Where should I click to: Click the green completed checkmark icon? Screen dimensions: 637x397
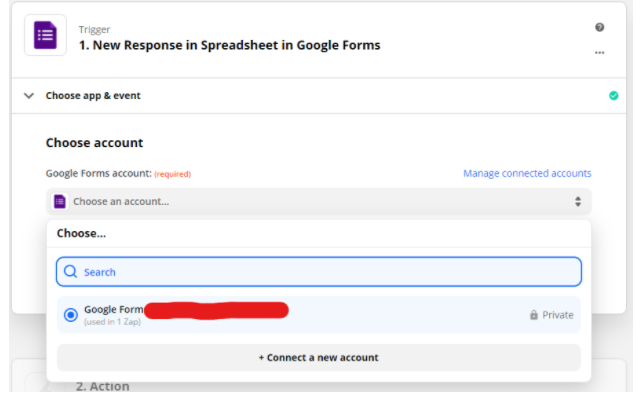point(613,95)
